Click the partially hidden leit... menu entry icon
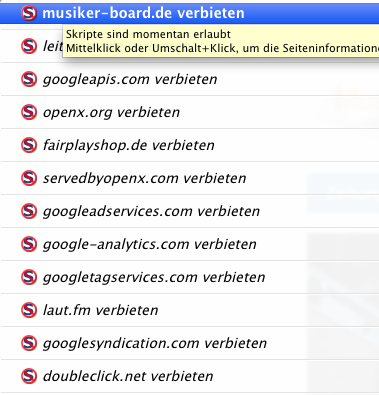The image size is (379, 395). point(29,46)
